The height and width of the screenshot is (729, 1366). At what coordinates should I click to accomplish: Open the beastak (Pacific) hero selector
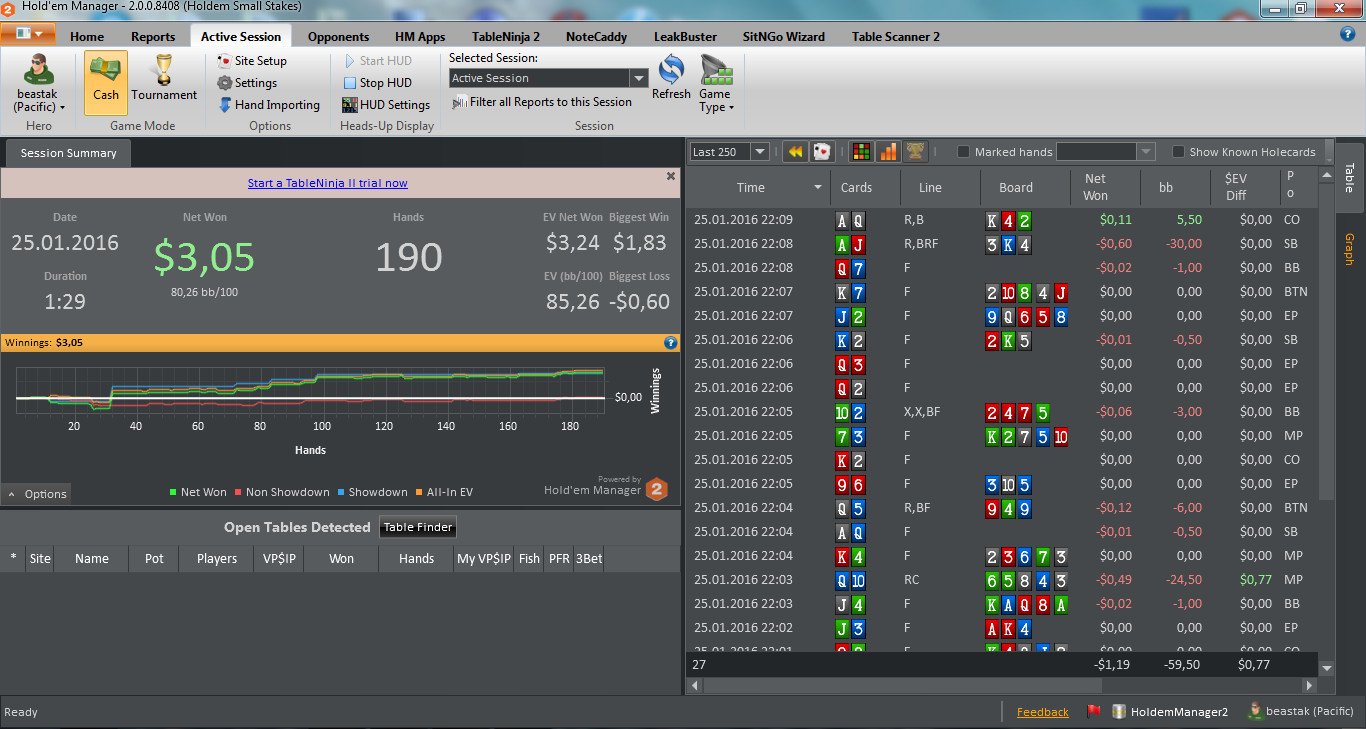[41, 84]
